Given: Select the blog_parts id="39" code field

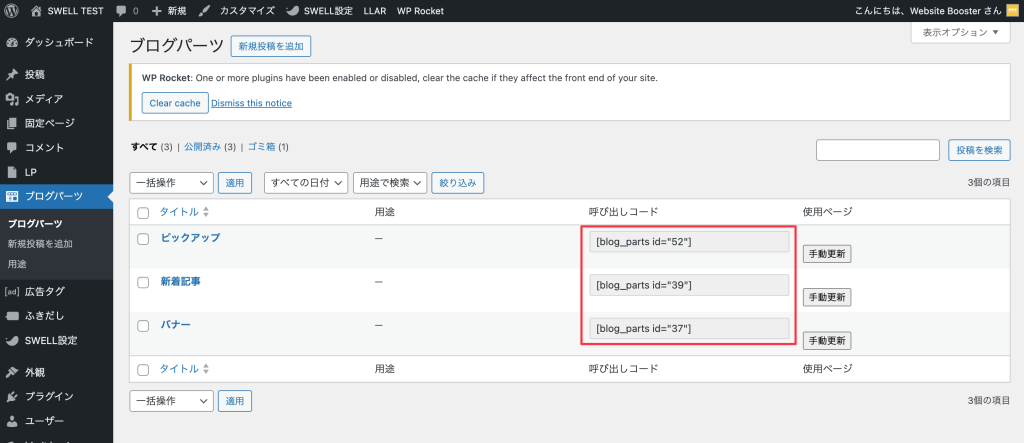Looking at the screenshot, I should pyautogui.click(x=689, y=285).
